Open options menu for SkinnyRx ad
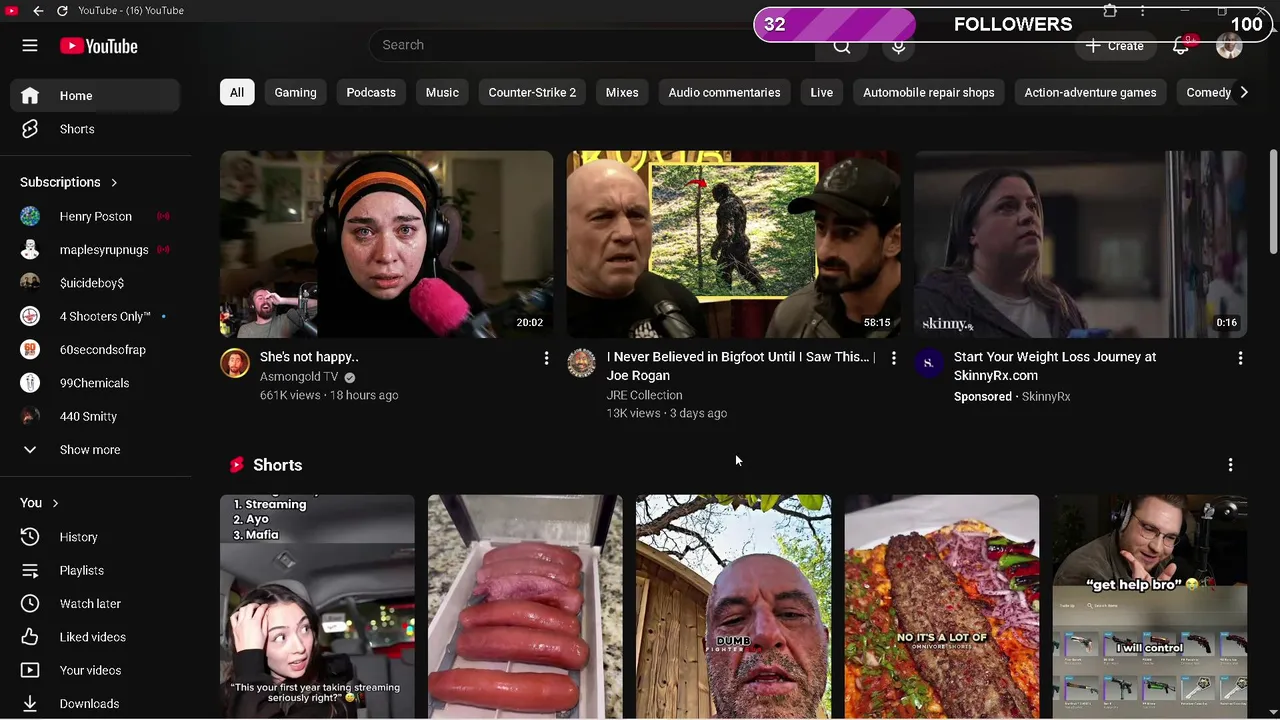This screenshot has width=1280, height=720. [1240, 358]
